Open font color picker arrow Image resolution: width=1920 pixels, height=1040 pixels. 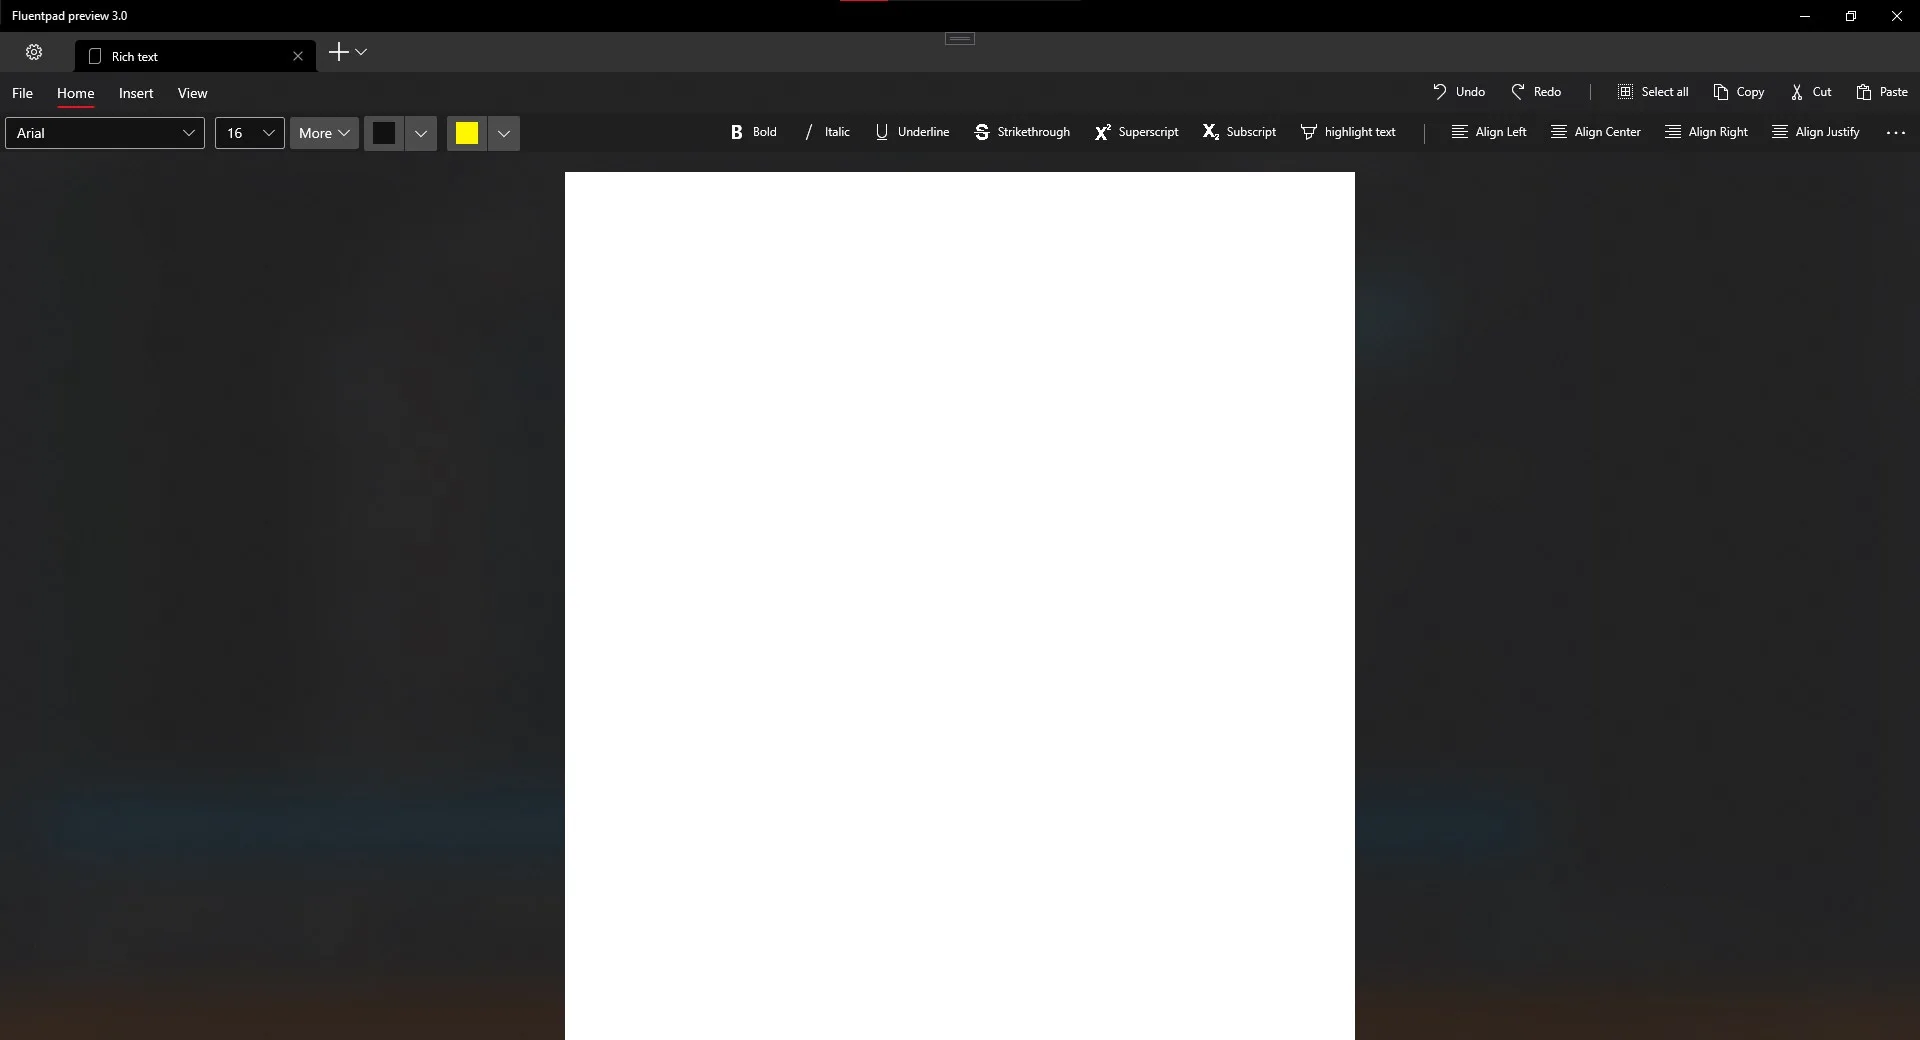click(421, 133)
